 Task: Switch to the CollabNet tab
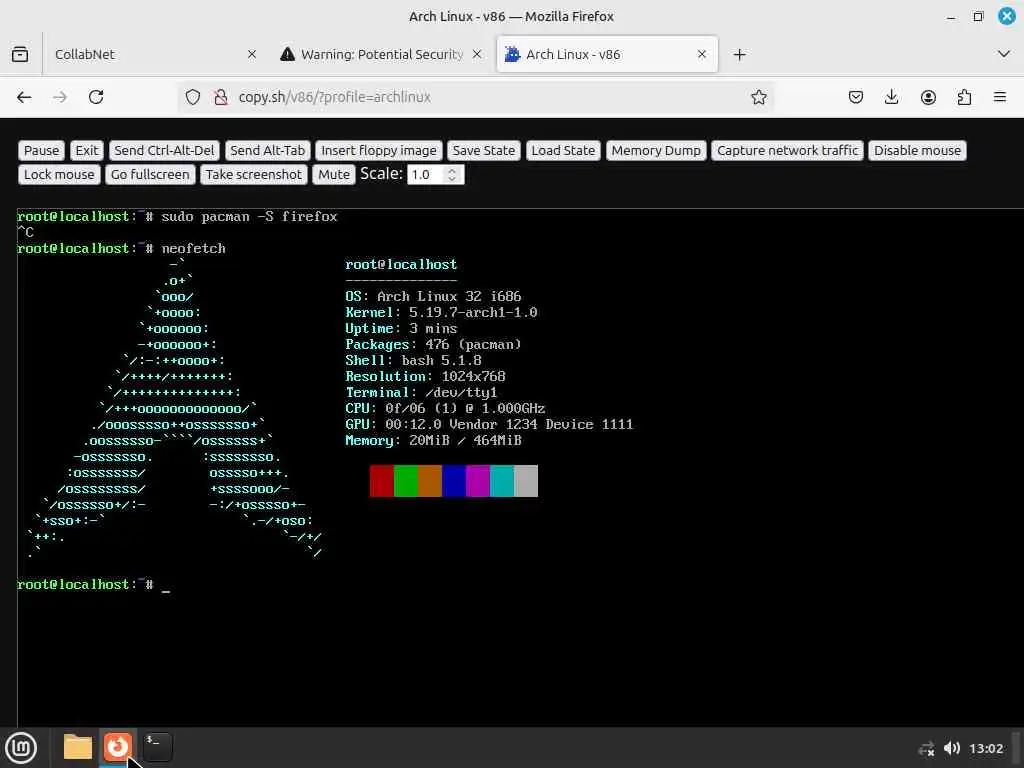pyautogui.click(x=151, y=54)
